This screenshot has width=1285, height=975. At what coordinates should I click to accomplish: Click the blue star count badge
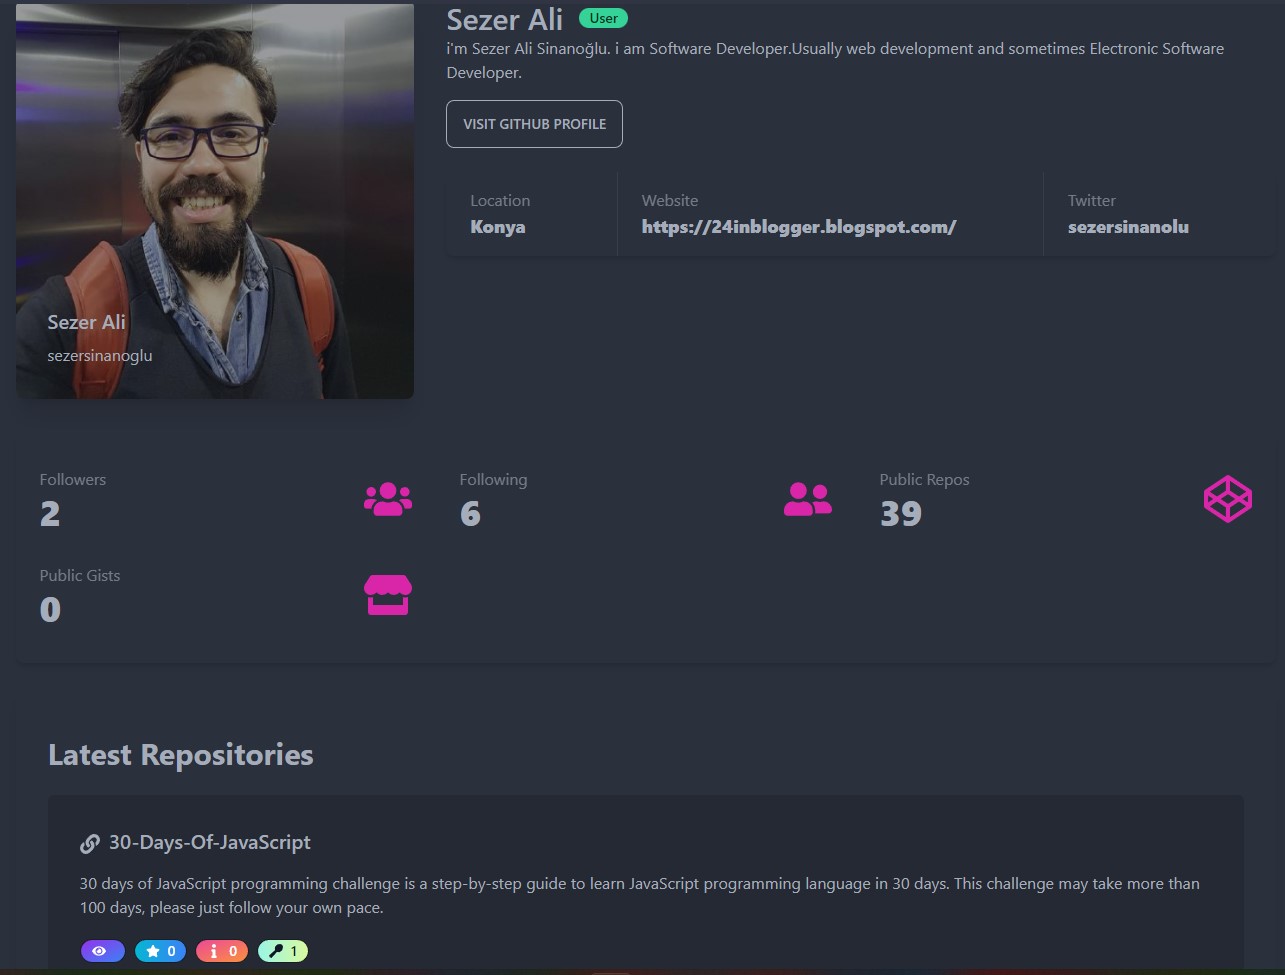click(x=160, y=951)
